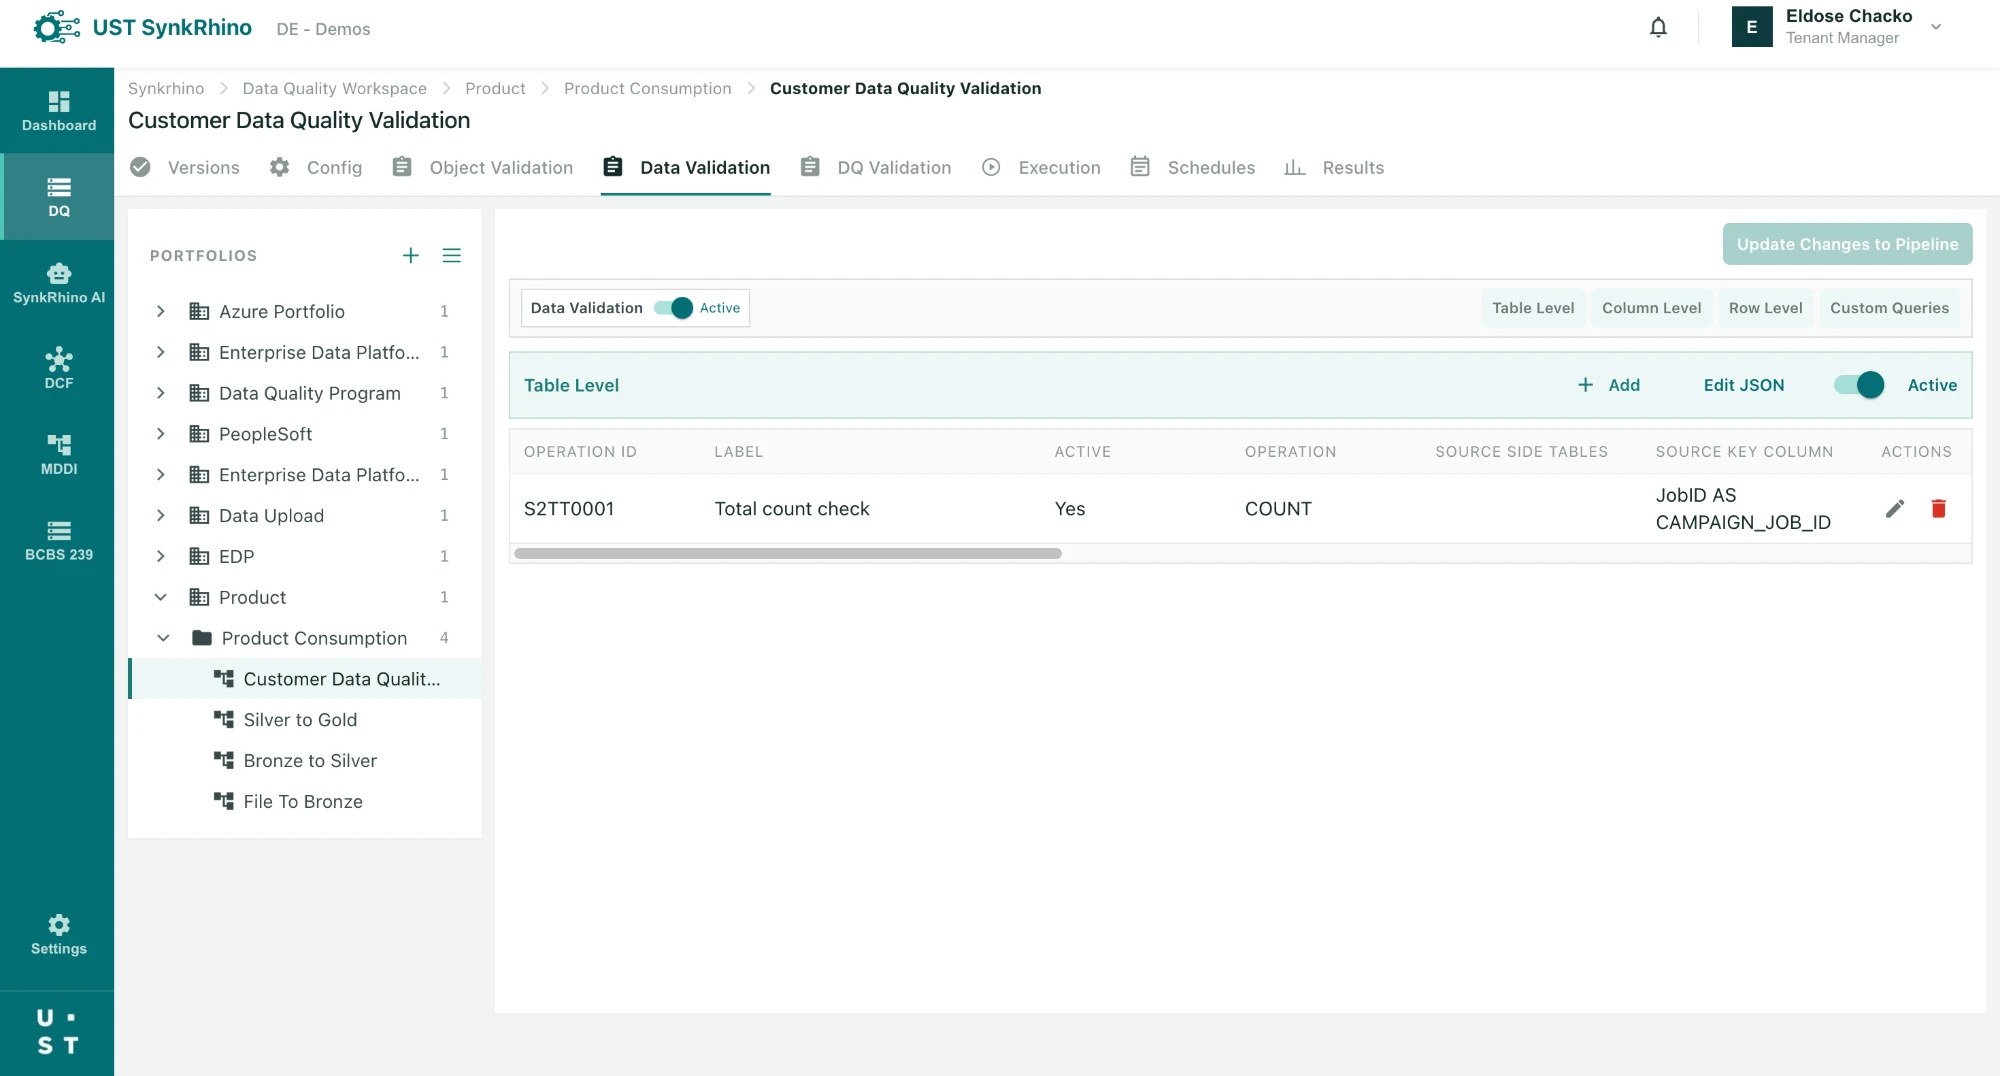The image size is (2000, 1076).
Task: Open the MDDI sidebar module
Action: (x=58, y=454)
